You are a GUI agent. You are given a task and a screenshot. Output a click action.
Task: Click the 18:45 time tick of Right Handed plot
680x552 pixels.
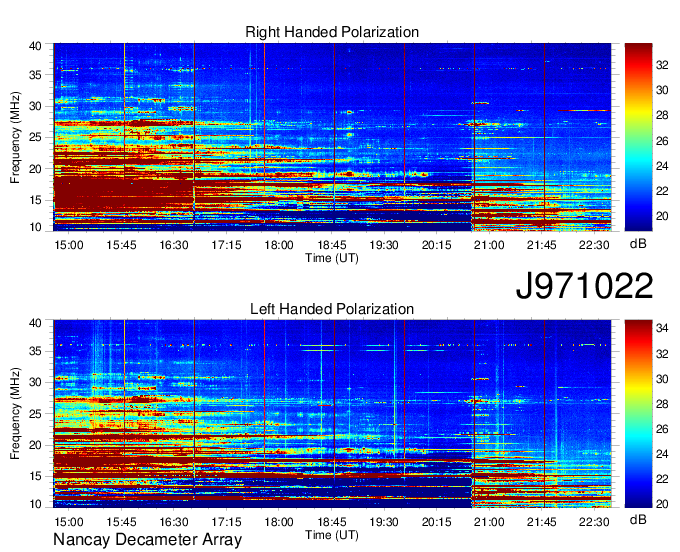coord(332,245)
